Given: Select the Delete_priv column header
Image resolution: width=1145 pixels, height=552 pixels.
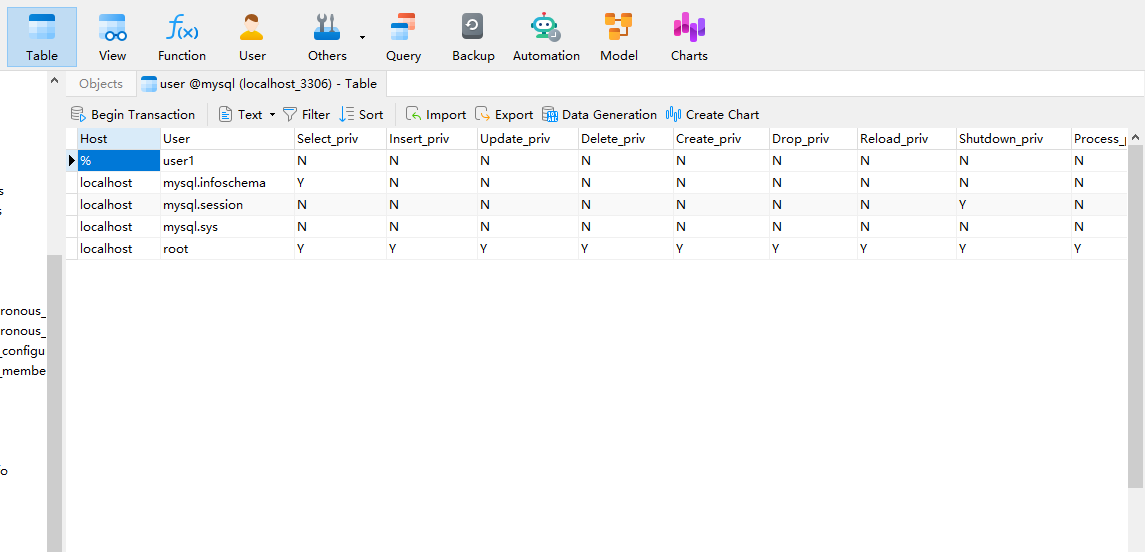Looking at the screenshot, I should [x=626, y=139].
